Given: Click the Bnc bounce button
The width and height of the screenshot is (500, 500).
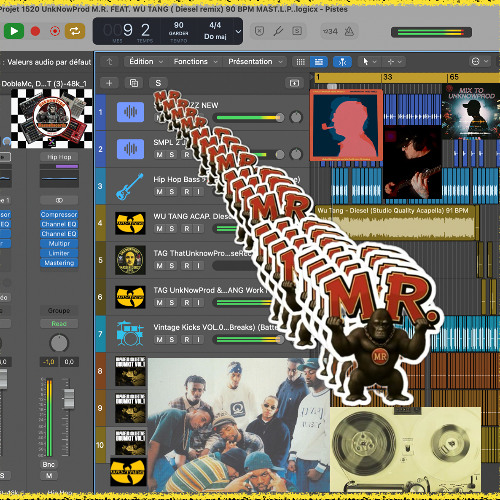Looking at the screenshot, I should click(x=49, y=464).
